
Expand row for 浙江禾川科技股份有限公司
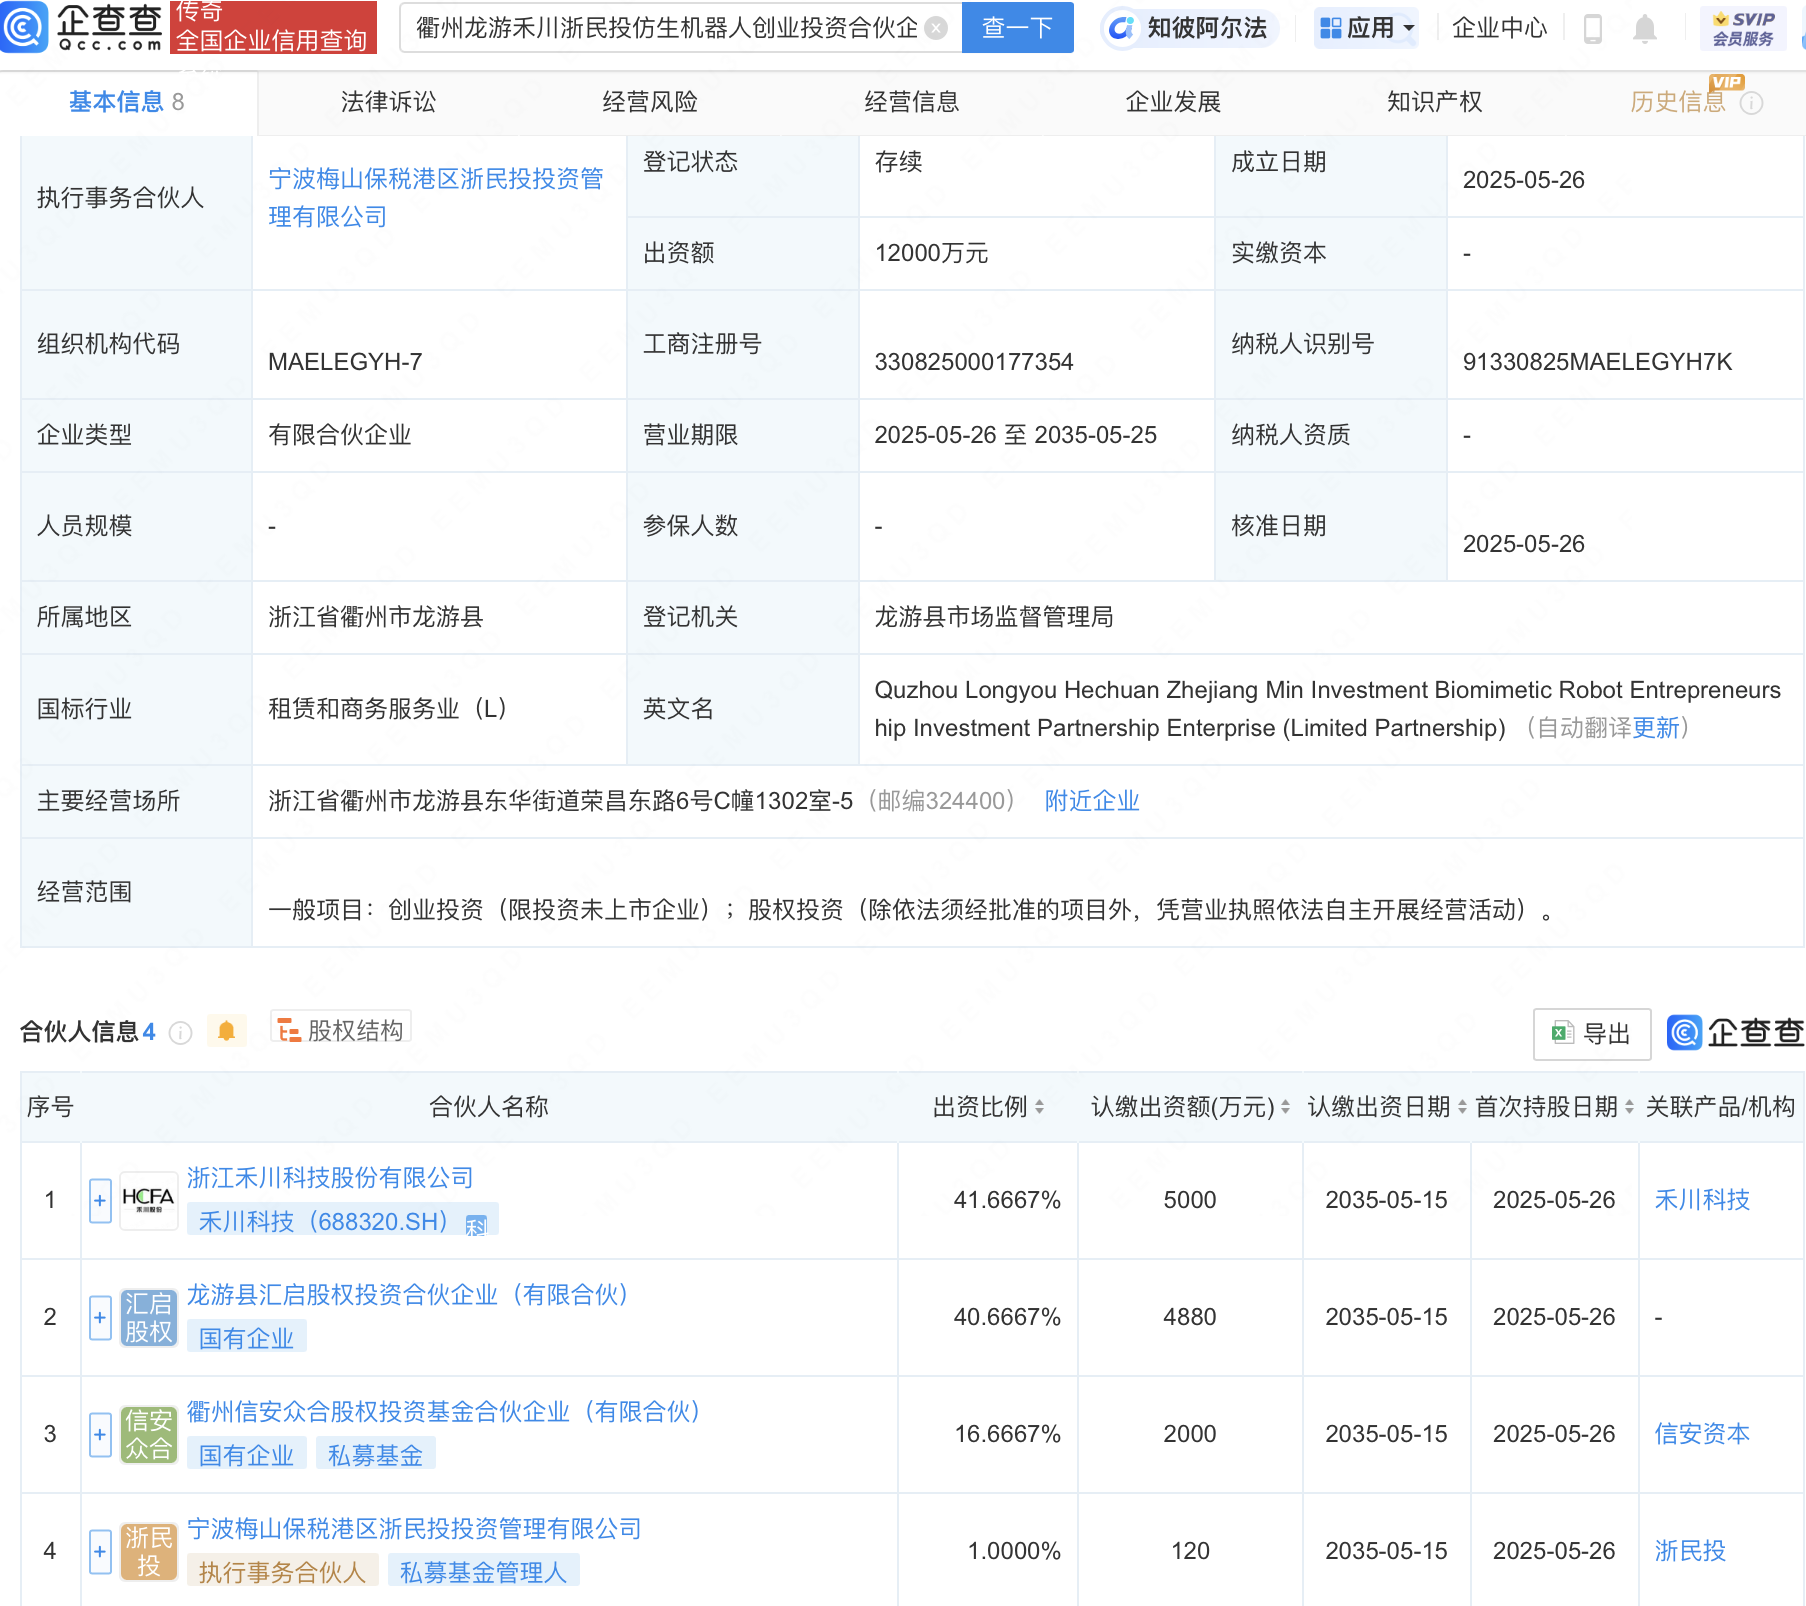(x=100, y=1200)
